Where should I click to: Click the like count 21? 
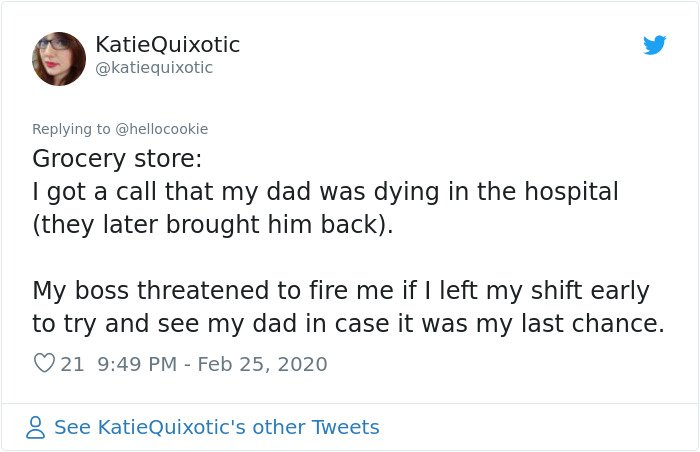point(72,364)
